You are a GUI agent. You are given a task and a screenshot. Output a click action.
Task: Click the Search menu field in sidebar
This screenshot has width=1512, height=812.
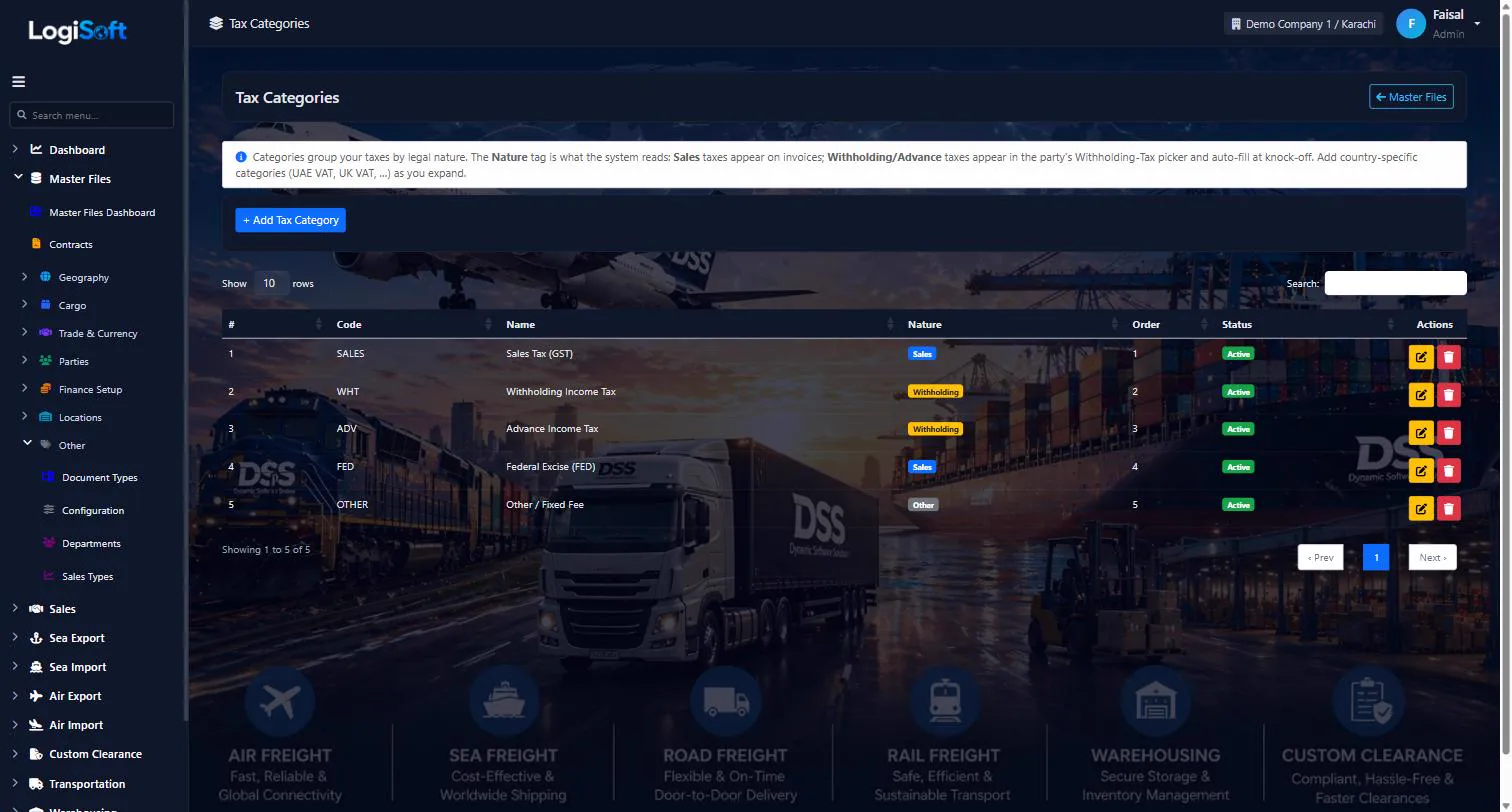91,115
